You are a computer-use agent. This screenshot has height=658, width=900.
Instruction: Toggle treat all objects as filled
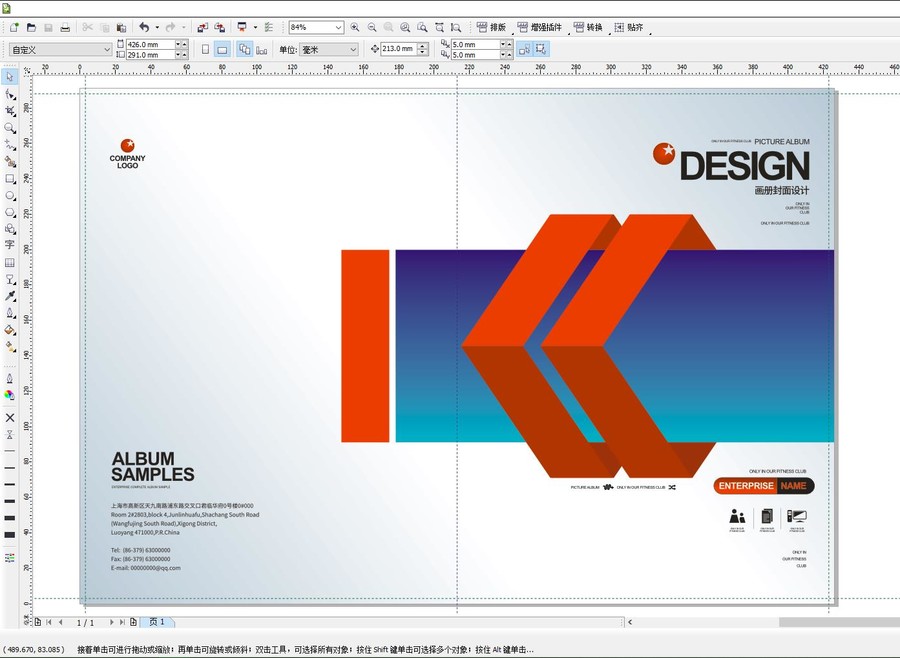point(524,49)
